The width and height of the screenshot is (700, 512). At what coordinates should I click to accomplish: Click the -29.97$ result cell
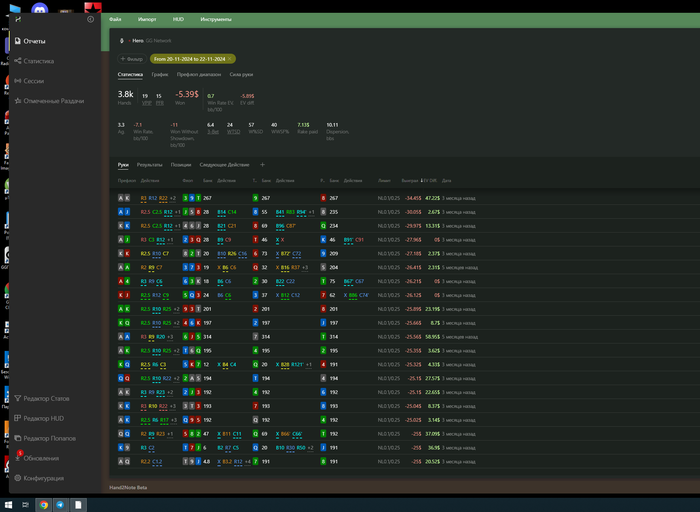(413, 226)
